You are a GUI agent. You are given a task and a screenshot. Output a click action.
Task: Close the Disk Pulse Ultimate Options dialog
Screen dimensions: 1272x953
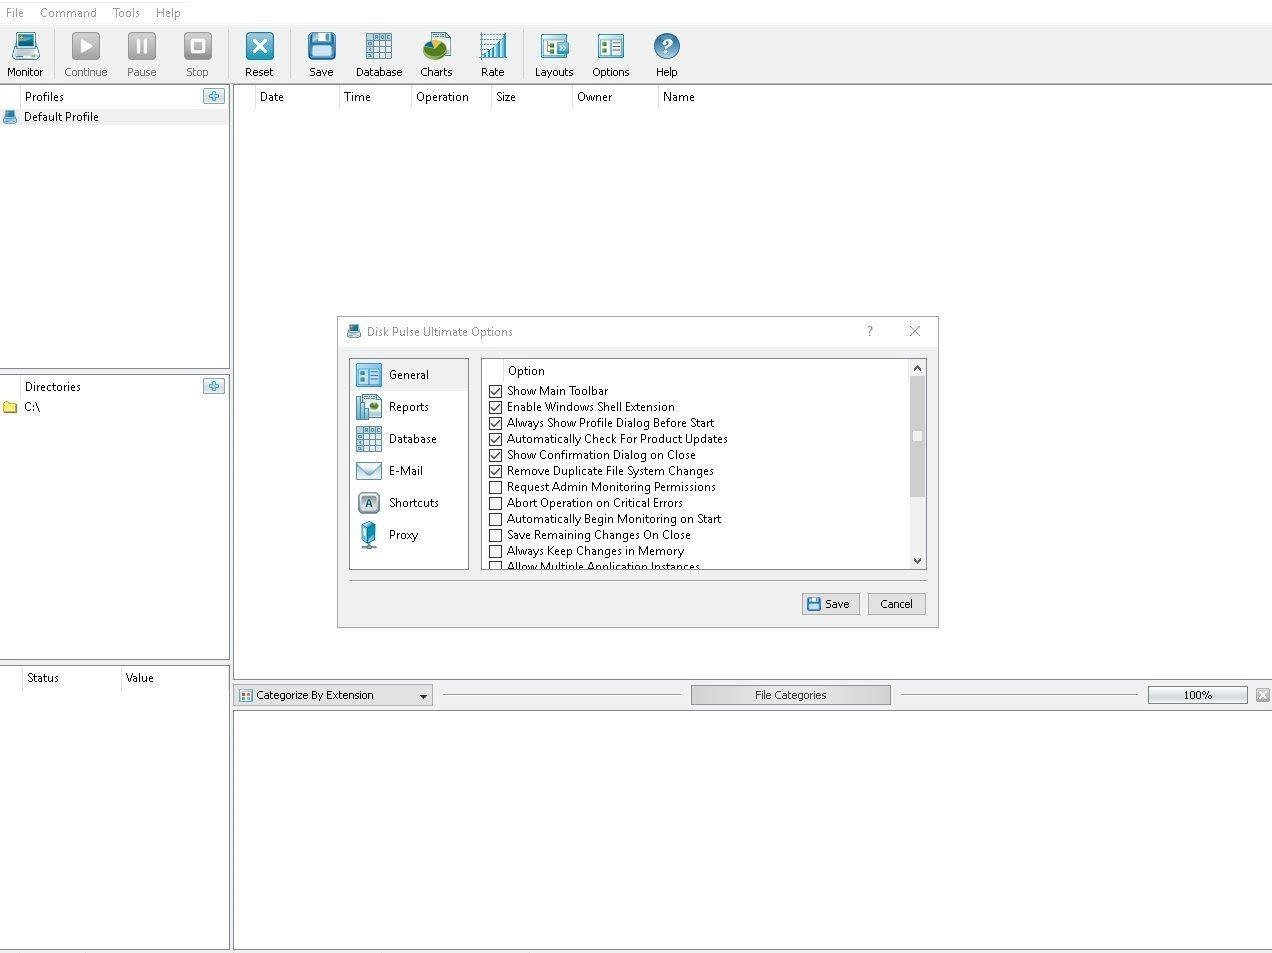[x=915, y=331]
